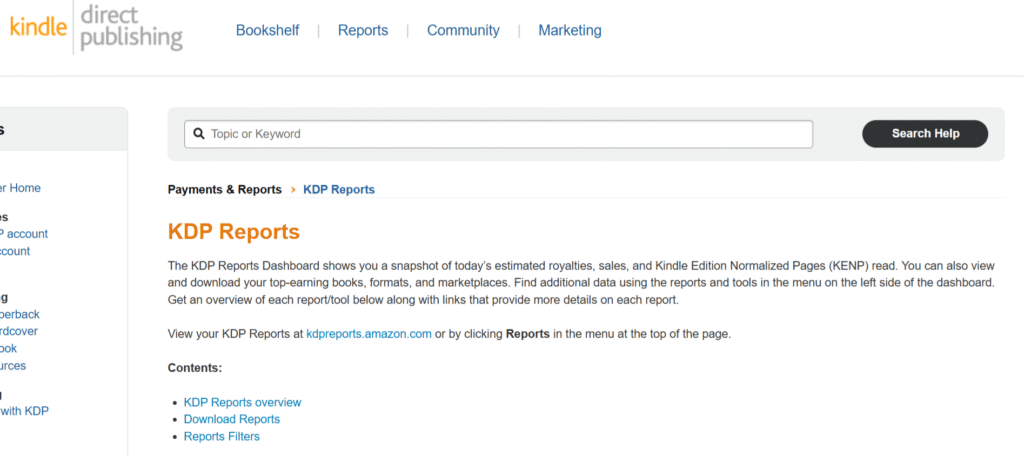Open sidebar link ending in 'with KDP'

click(x=24, y=411)
